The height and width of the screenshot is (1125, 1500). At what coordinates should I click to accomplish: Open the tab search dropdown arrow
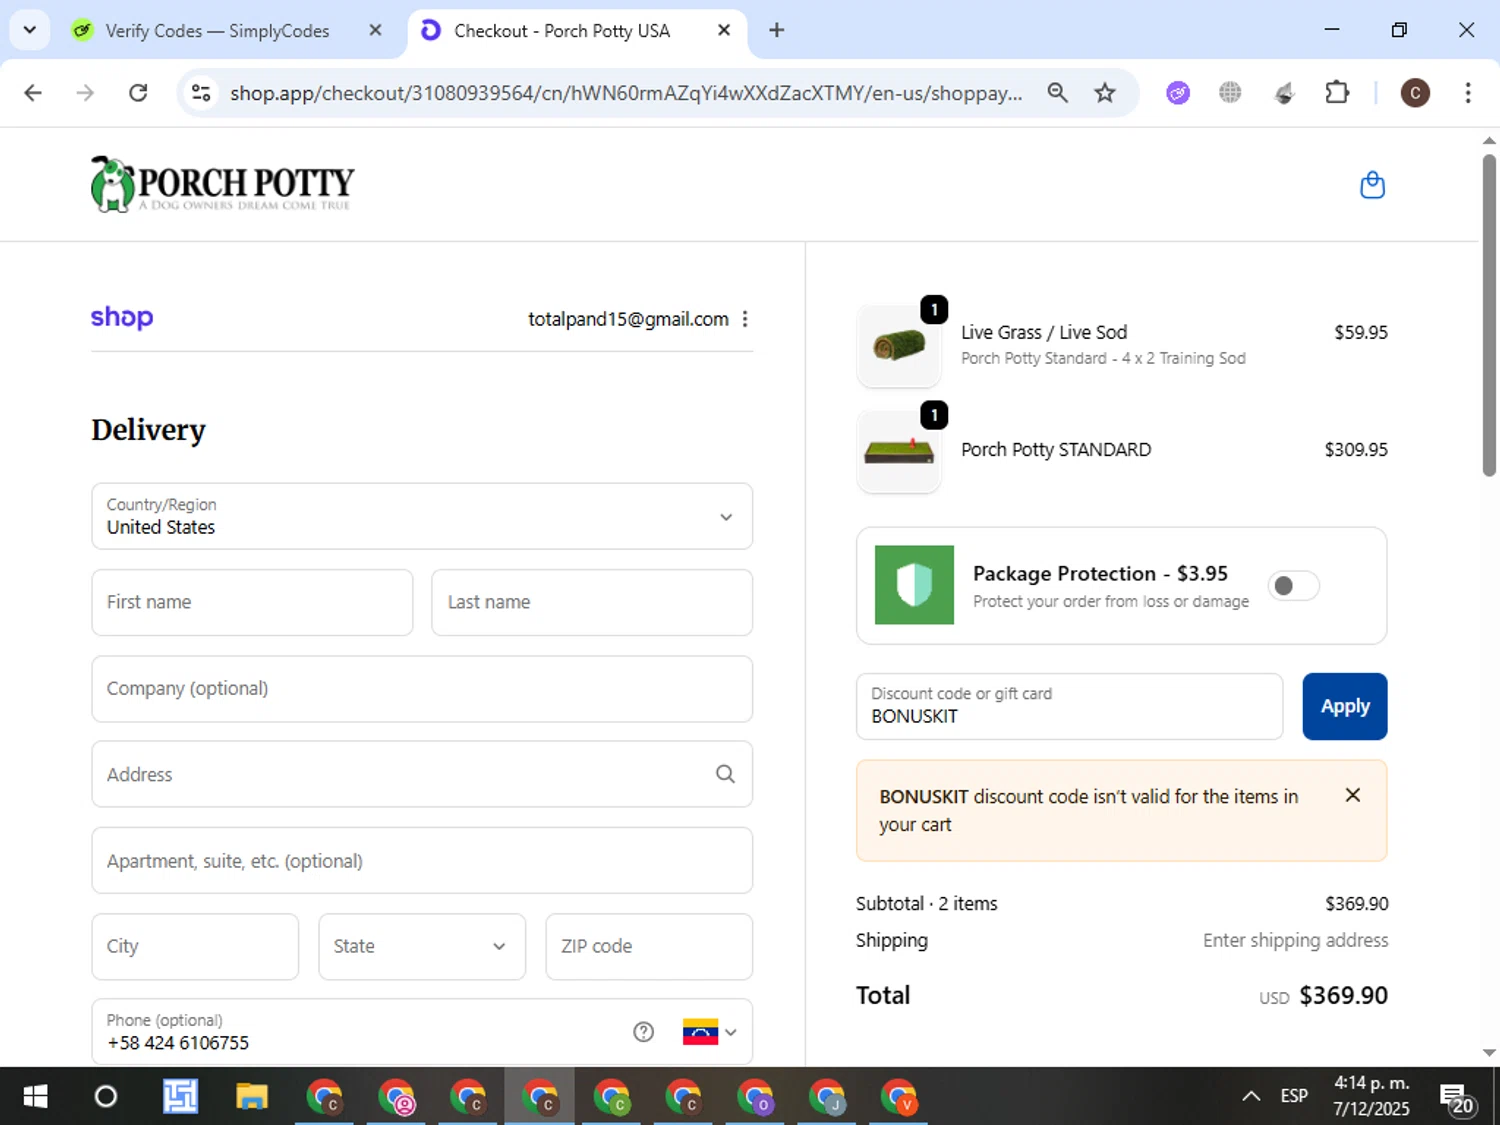[30, 30]
